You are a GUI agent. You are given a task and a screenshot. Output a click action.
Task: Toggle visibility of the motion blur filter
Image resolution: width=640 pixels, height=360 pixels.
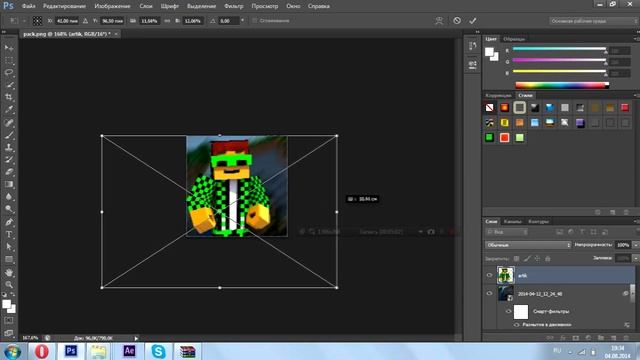(517, 325)
